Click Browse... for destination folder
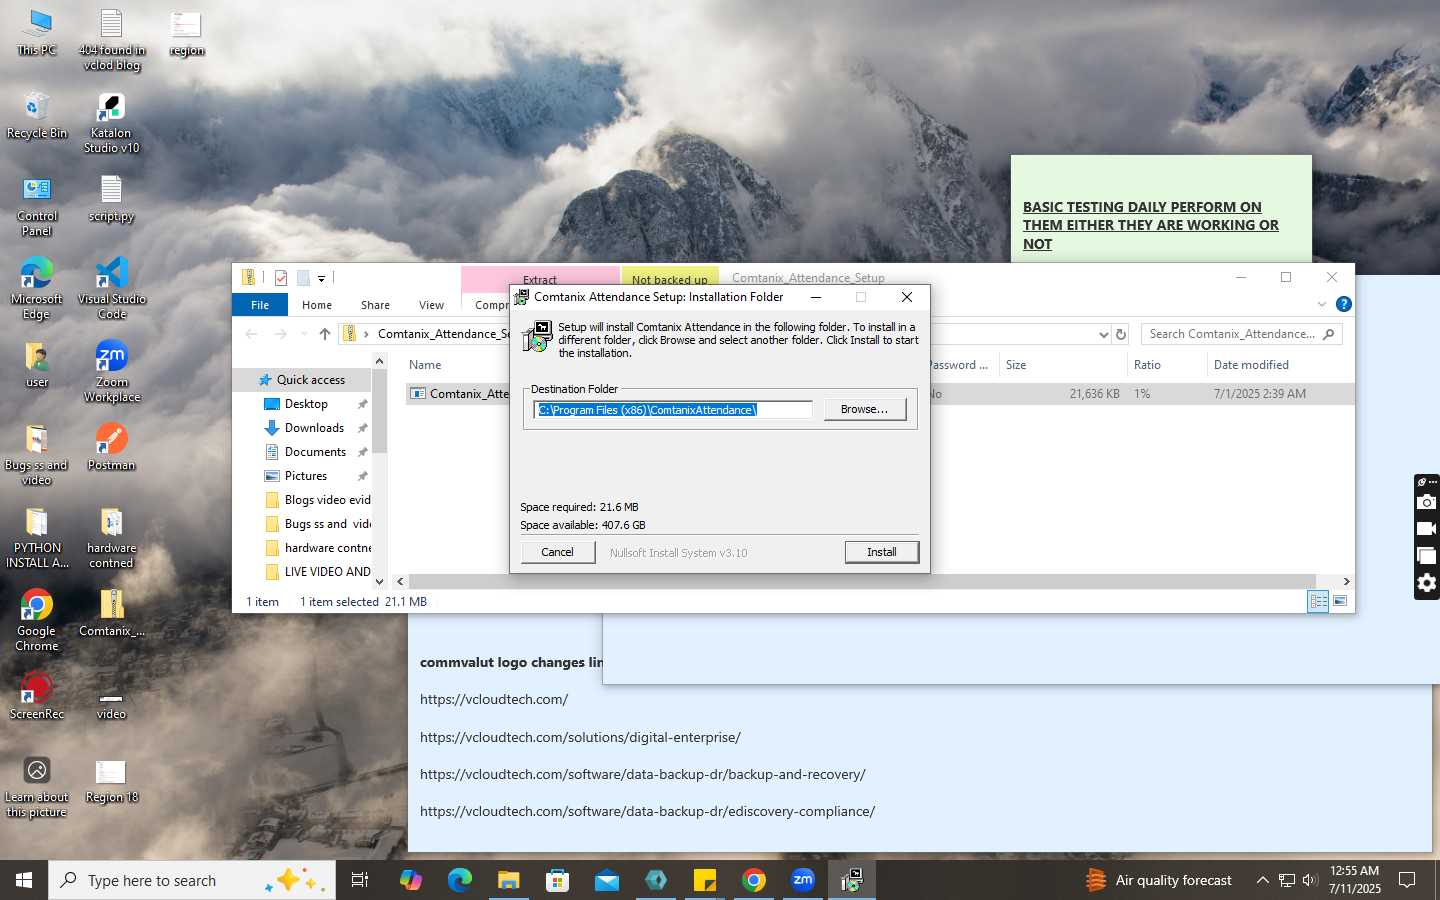The image size is (1440, 900). point(864,409)
